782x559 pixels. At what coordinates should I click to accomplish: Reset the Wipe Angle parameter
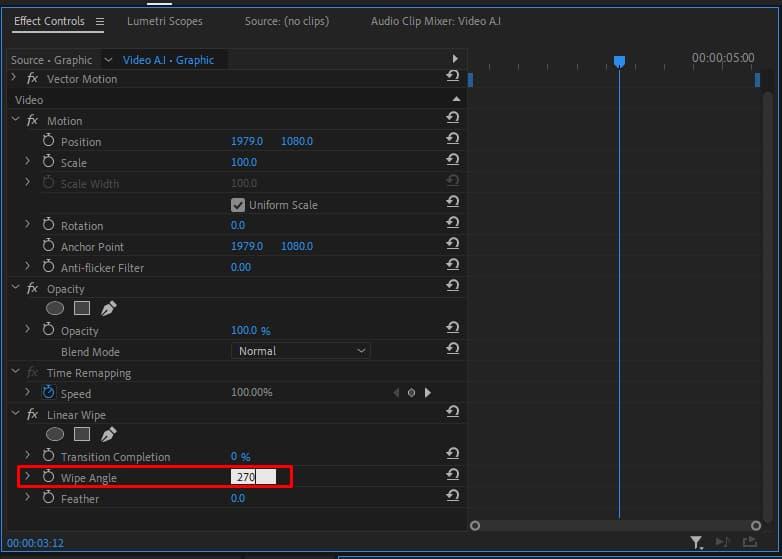(453, 476)
